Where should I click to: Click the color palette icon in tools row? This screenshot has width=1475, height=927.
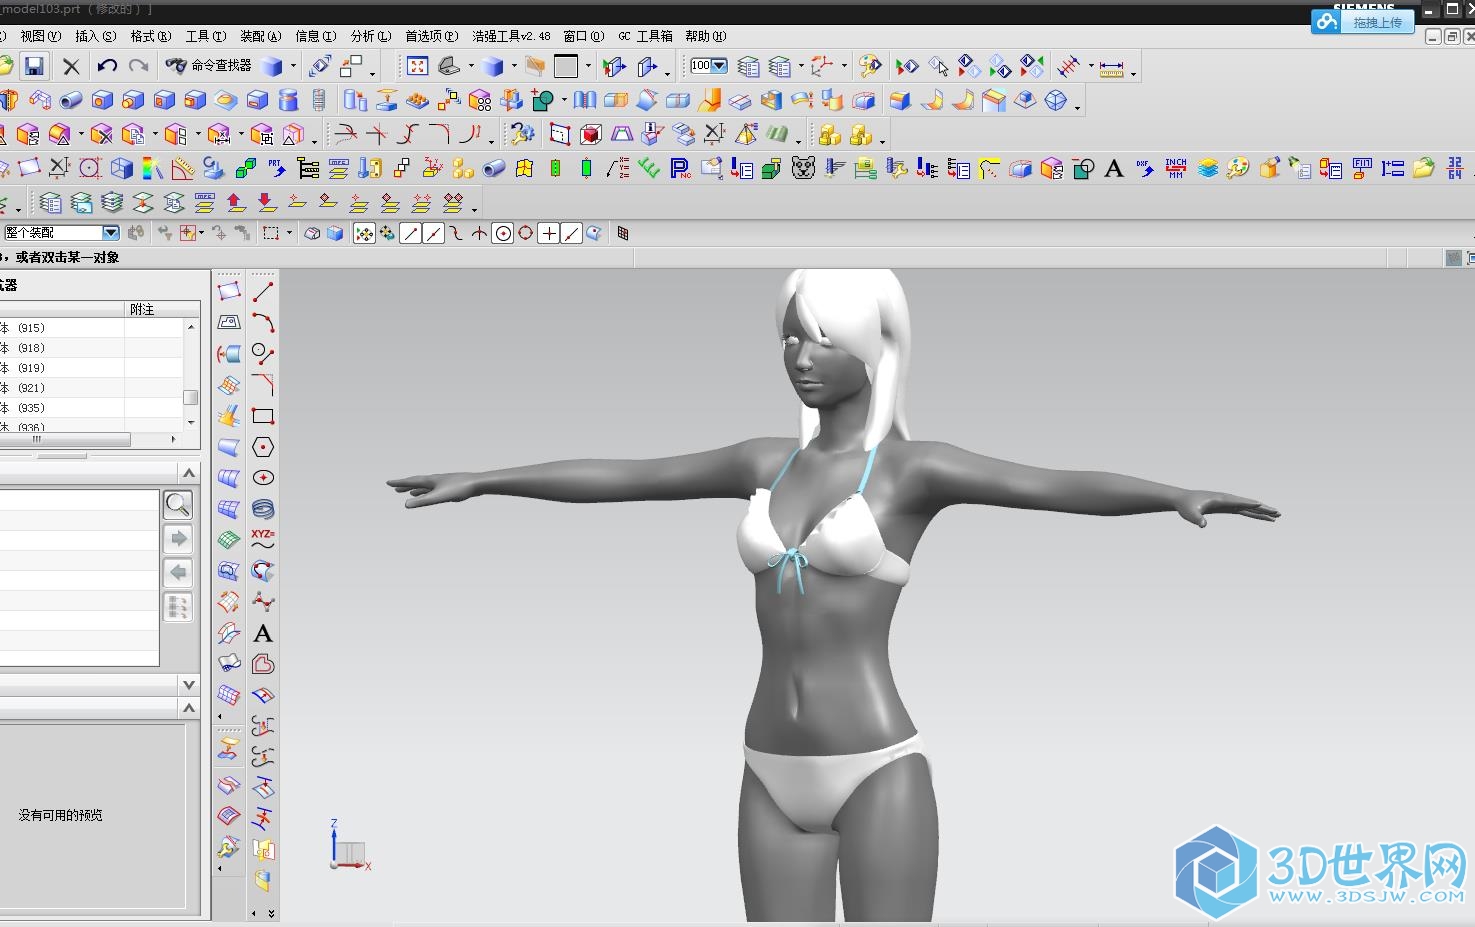(1238, 168)
